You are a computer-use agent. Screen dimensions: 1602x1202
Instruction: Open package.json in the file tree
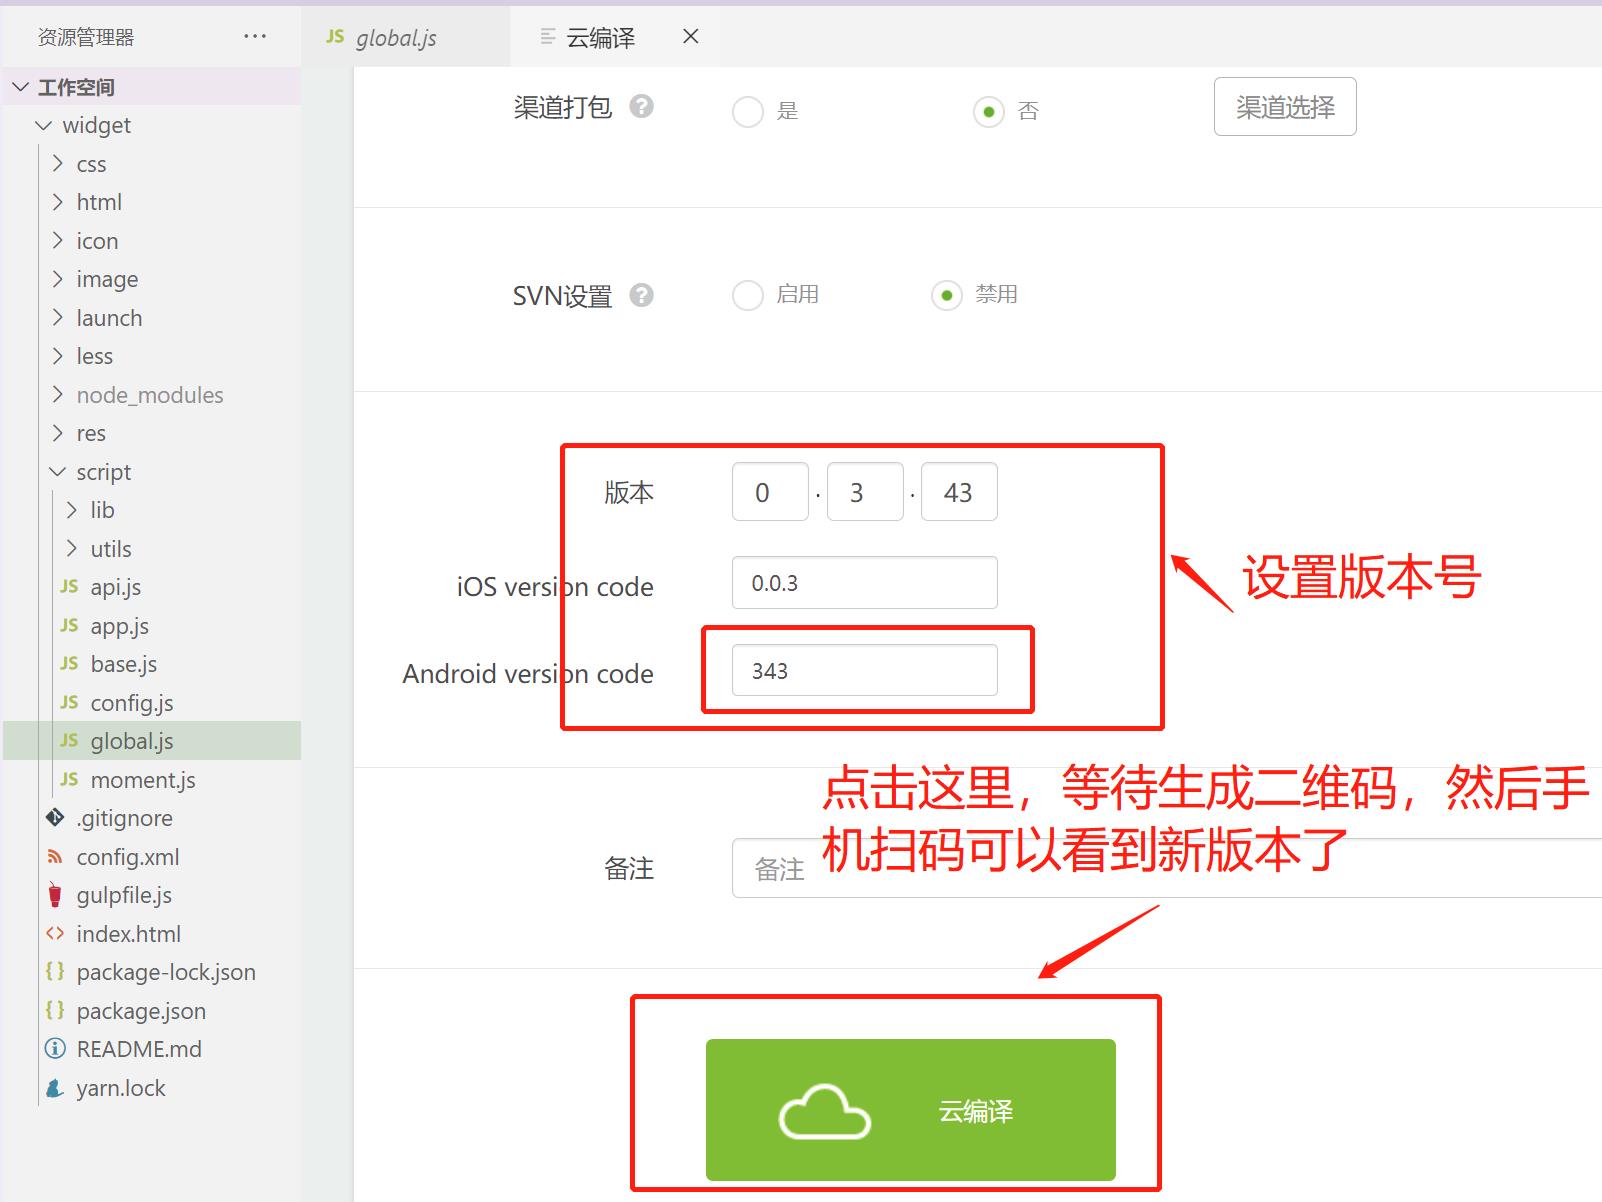pyautogui.click(x=152, y=1011)
